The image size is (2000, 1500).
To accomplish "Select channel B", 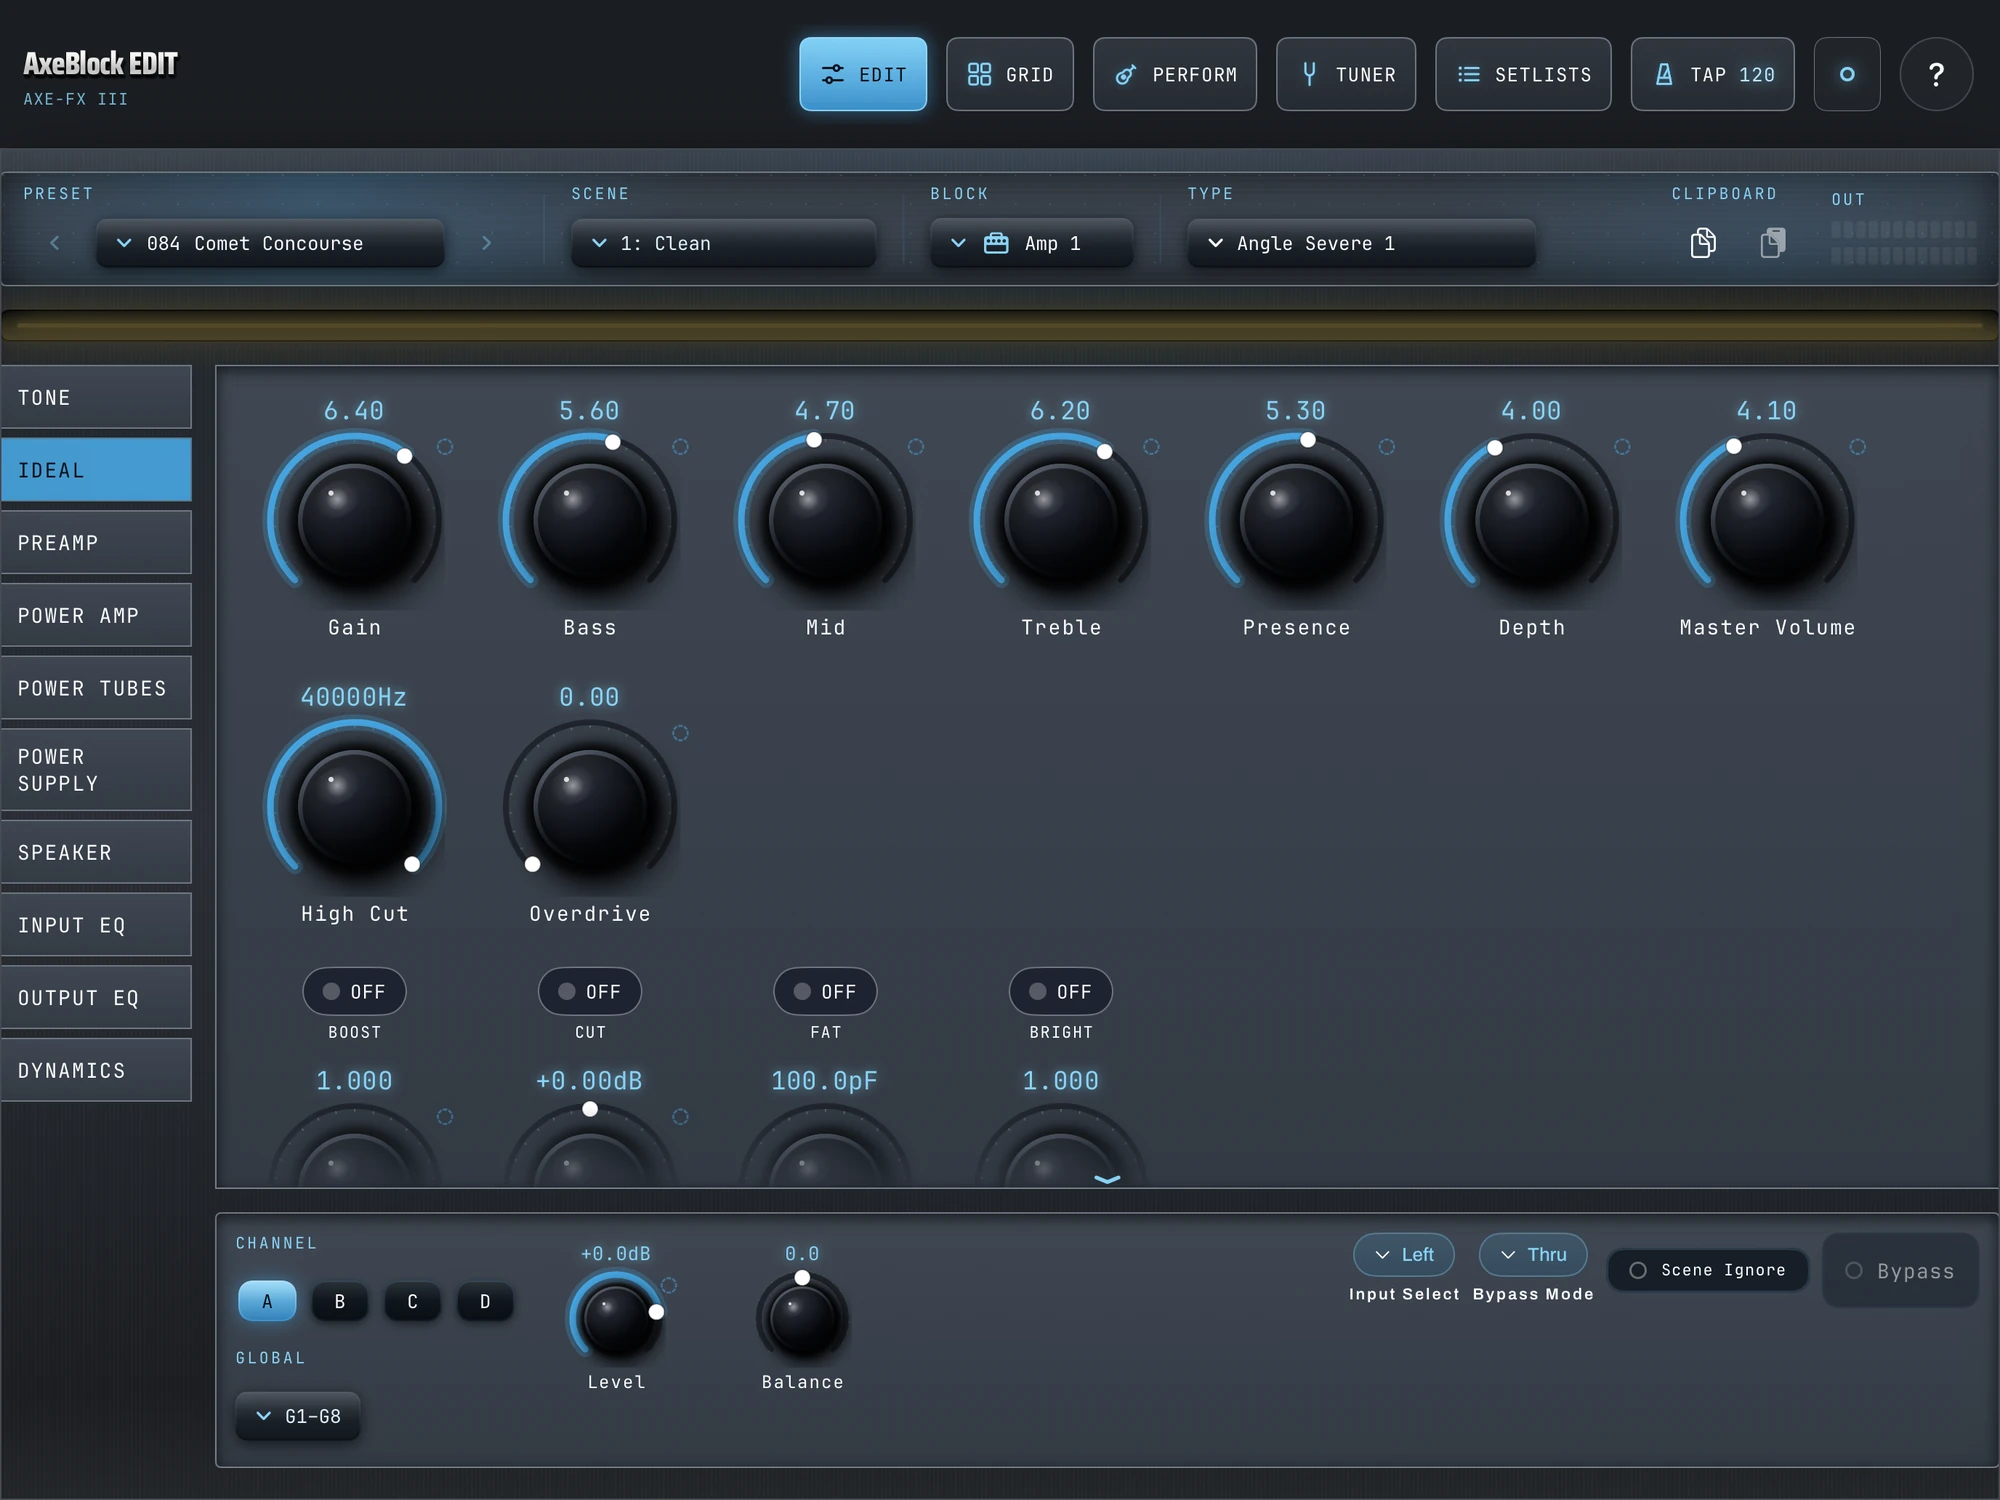I will tap(340, 1301).
